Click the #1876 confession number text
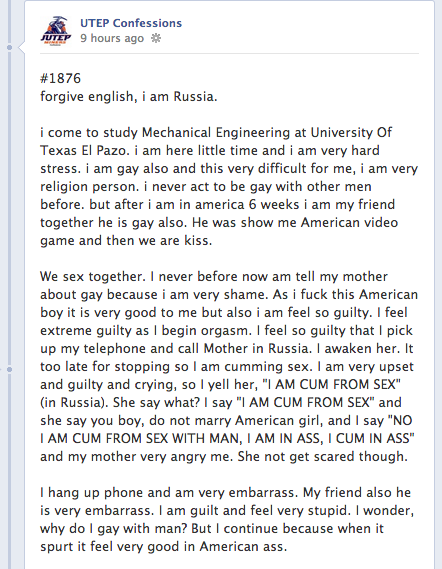Screen dimensions: 442x569 click(61, 78)
